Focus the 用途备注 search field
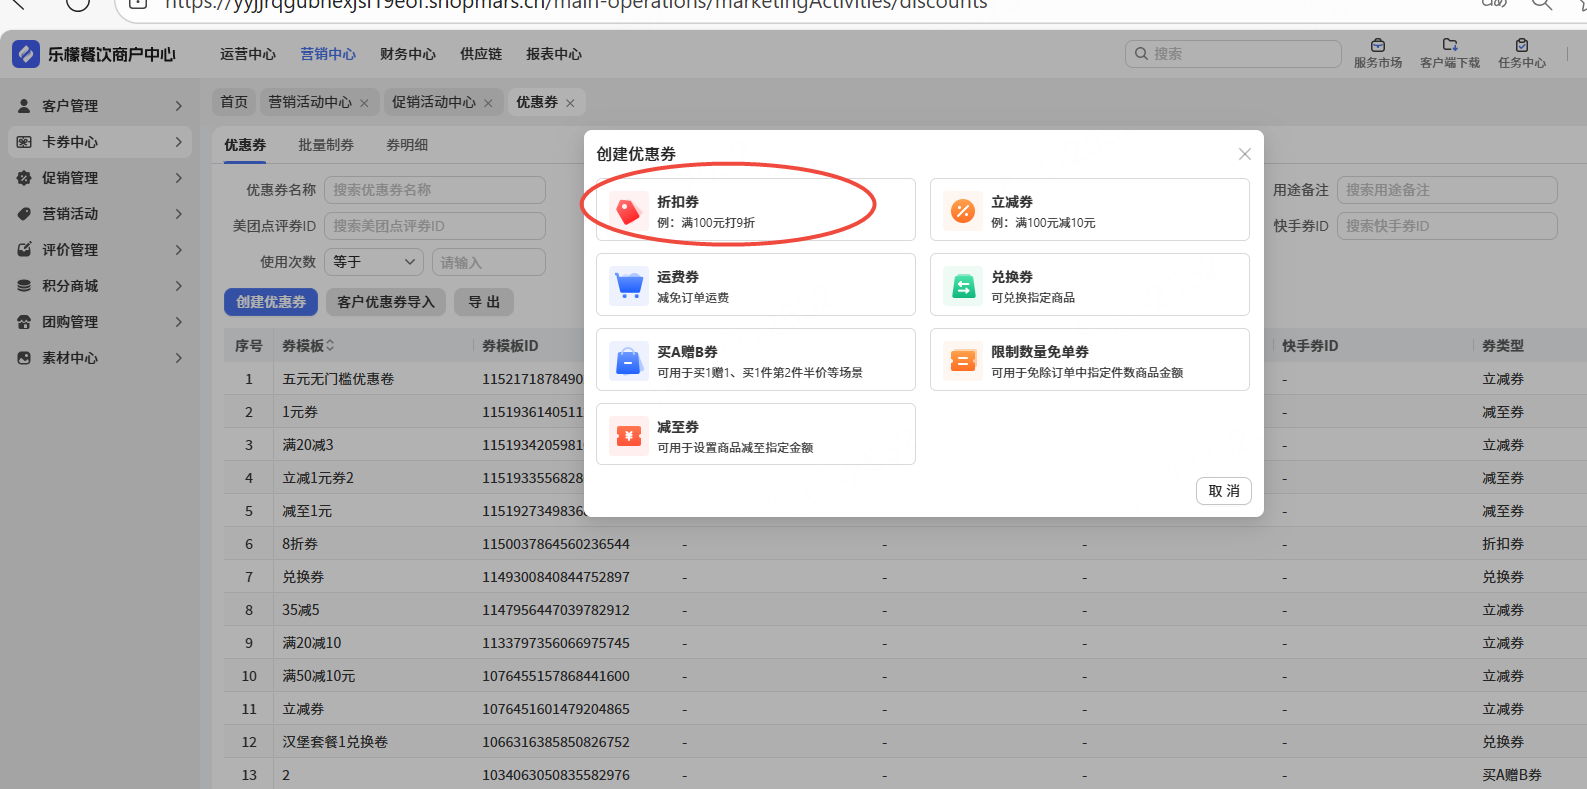The image size is (1587, 789). click(1447, 190)
